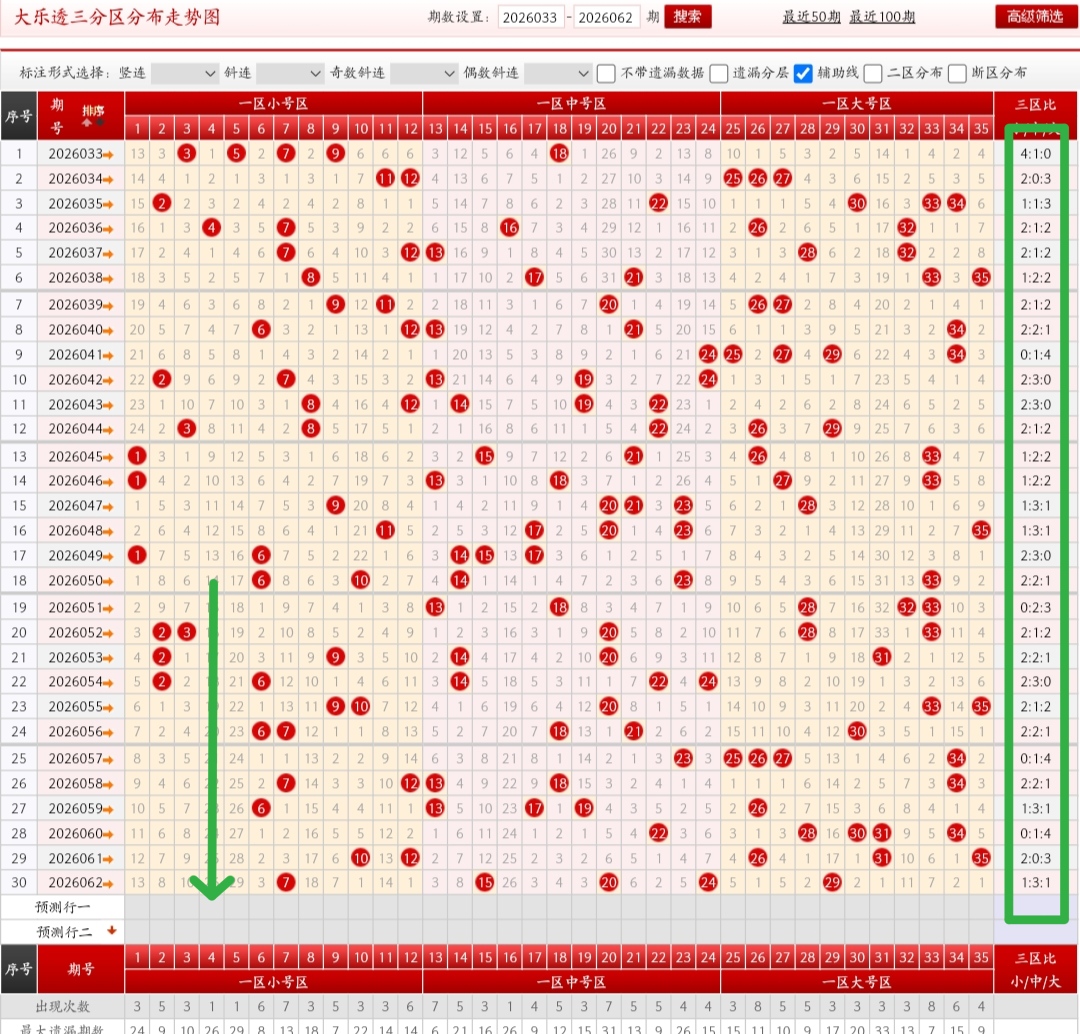The height and width of the screenshot is (1034, 1080).
Task: Click top header column number 12
Action: [411, 129]
